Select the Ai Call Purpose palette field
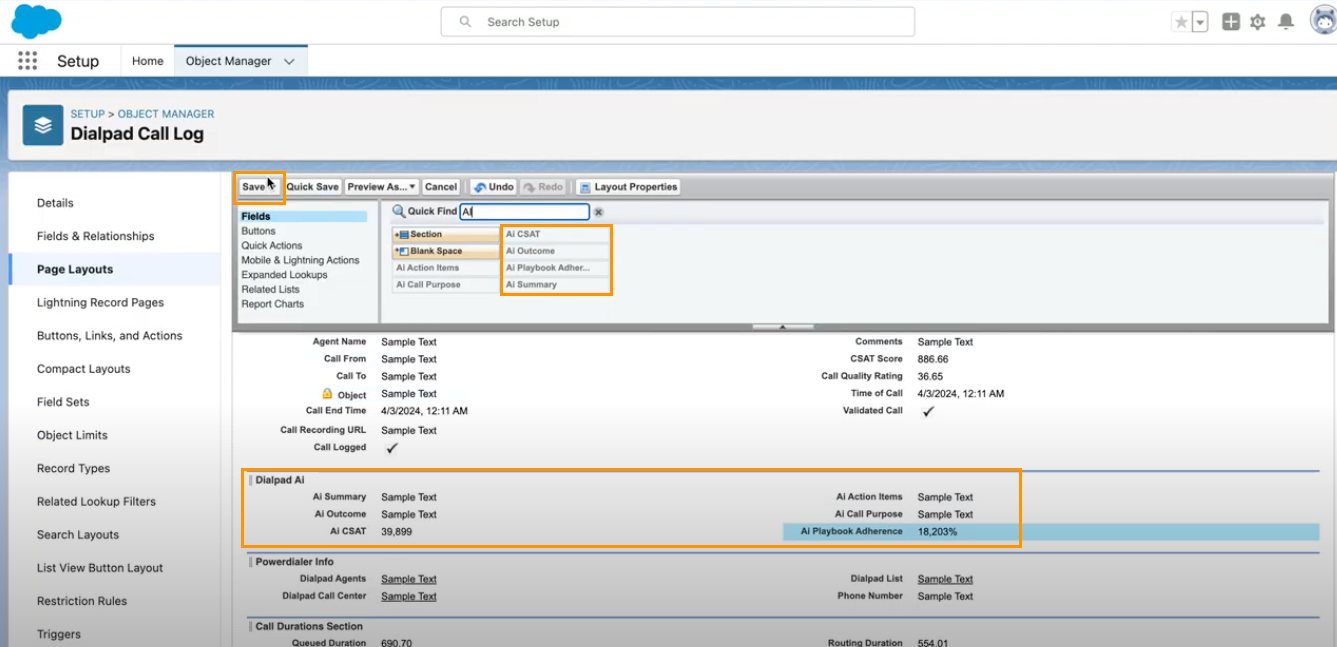1337x647 pixels. (446, 285)
